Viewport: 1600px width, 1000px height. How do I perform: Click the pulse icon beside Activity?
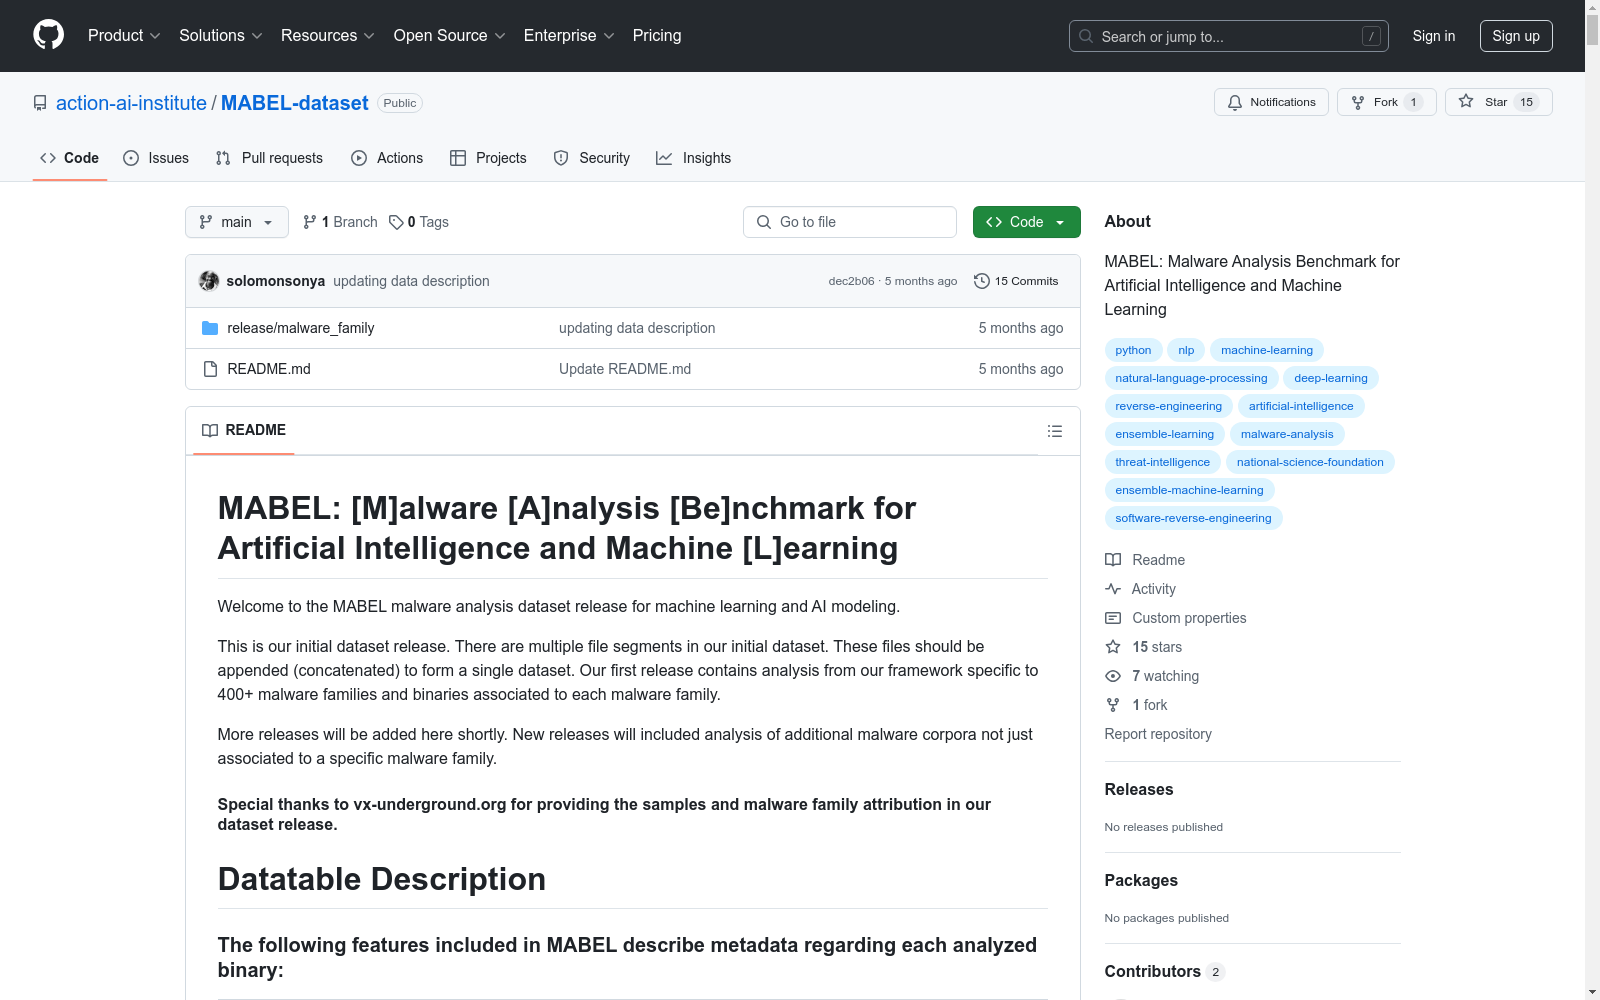click(x=1113, y=589)
